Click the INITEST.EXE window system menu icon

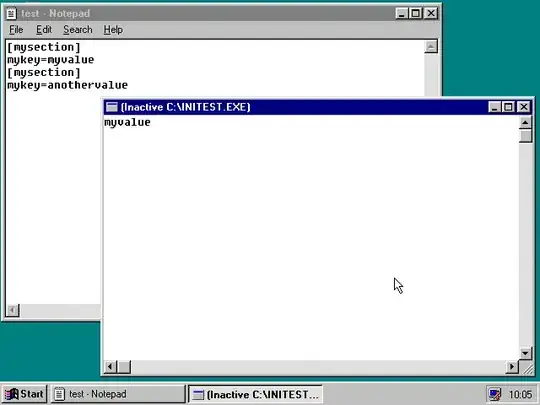(112, 107)
